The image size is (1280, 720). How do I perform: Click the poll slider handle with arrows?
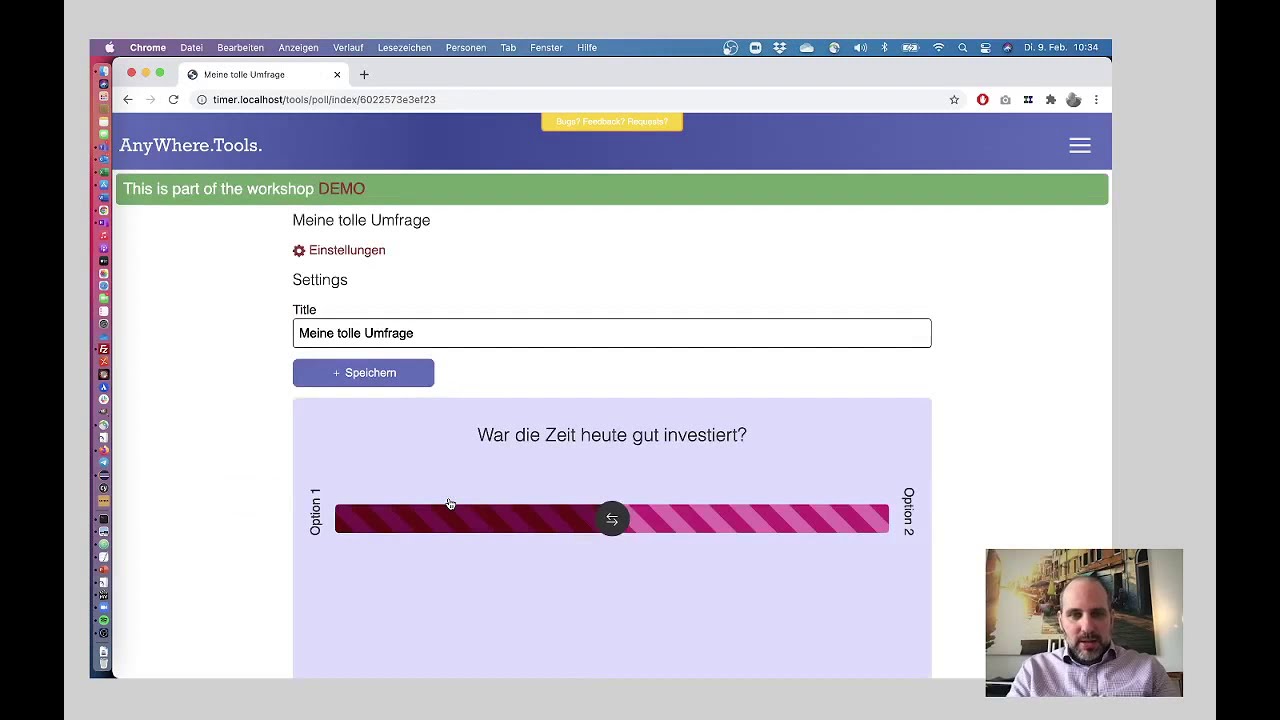point(612,519)
